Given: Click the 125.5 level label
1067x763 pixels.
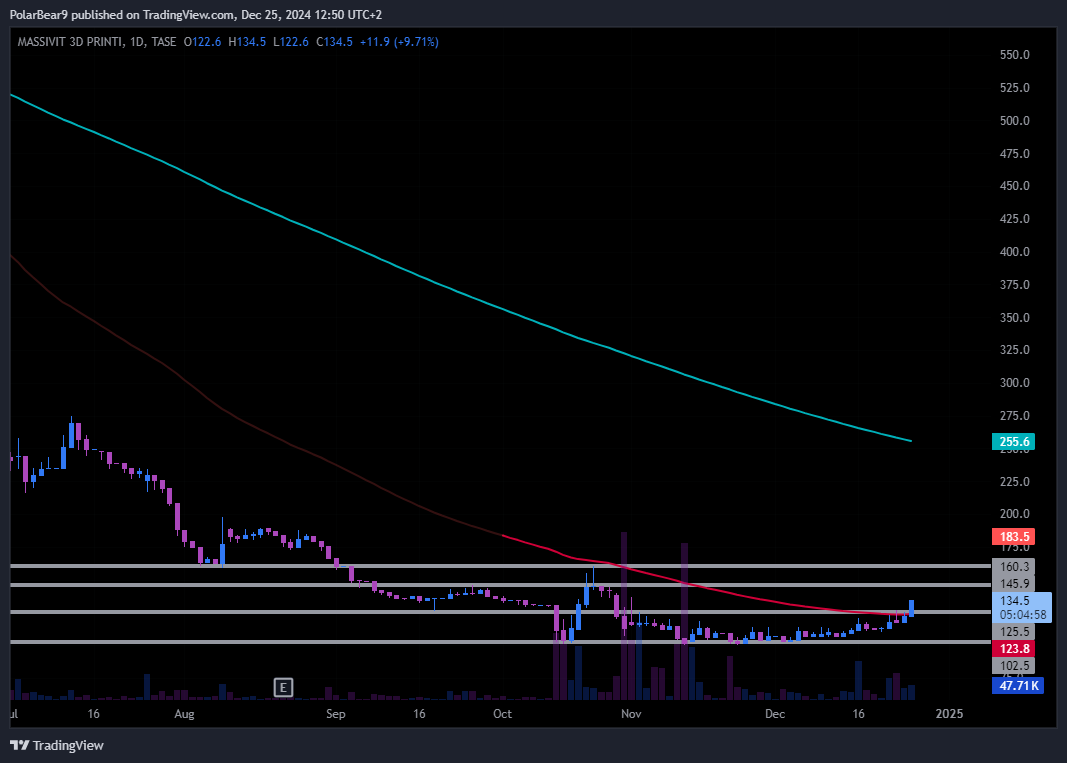Looking at the screenshot, I should (x=1013, y=632).
